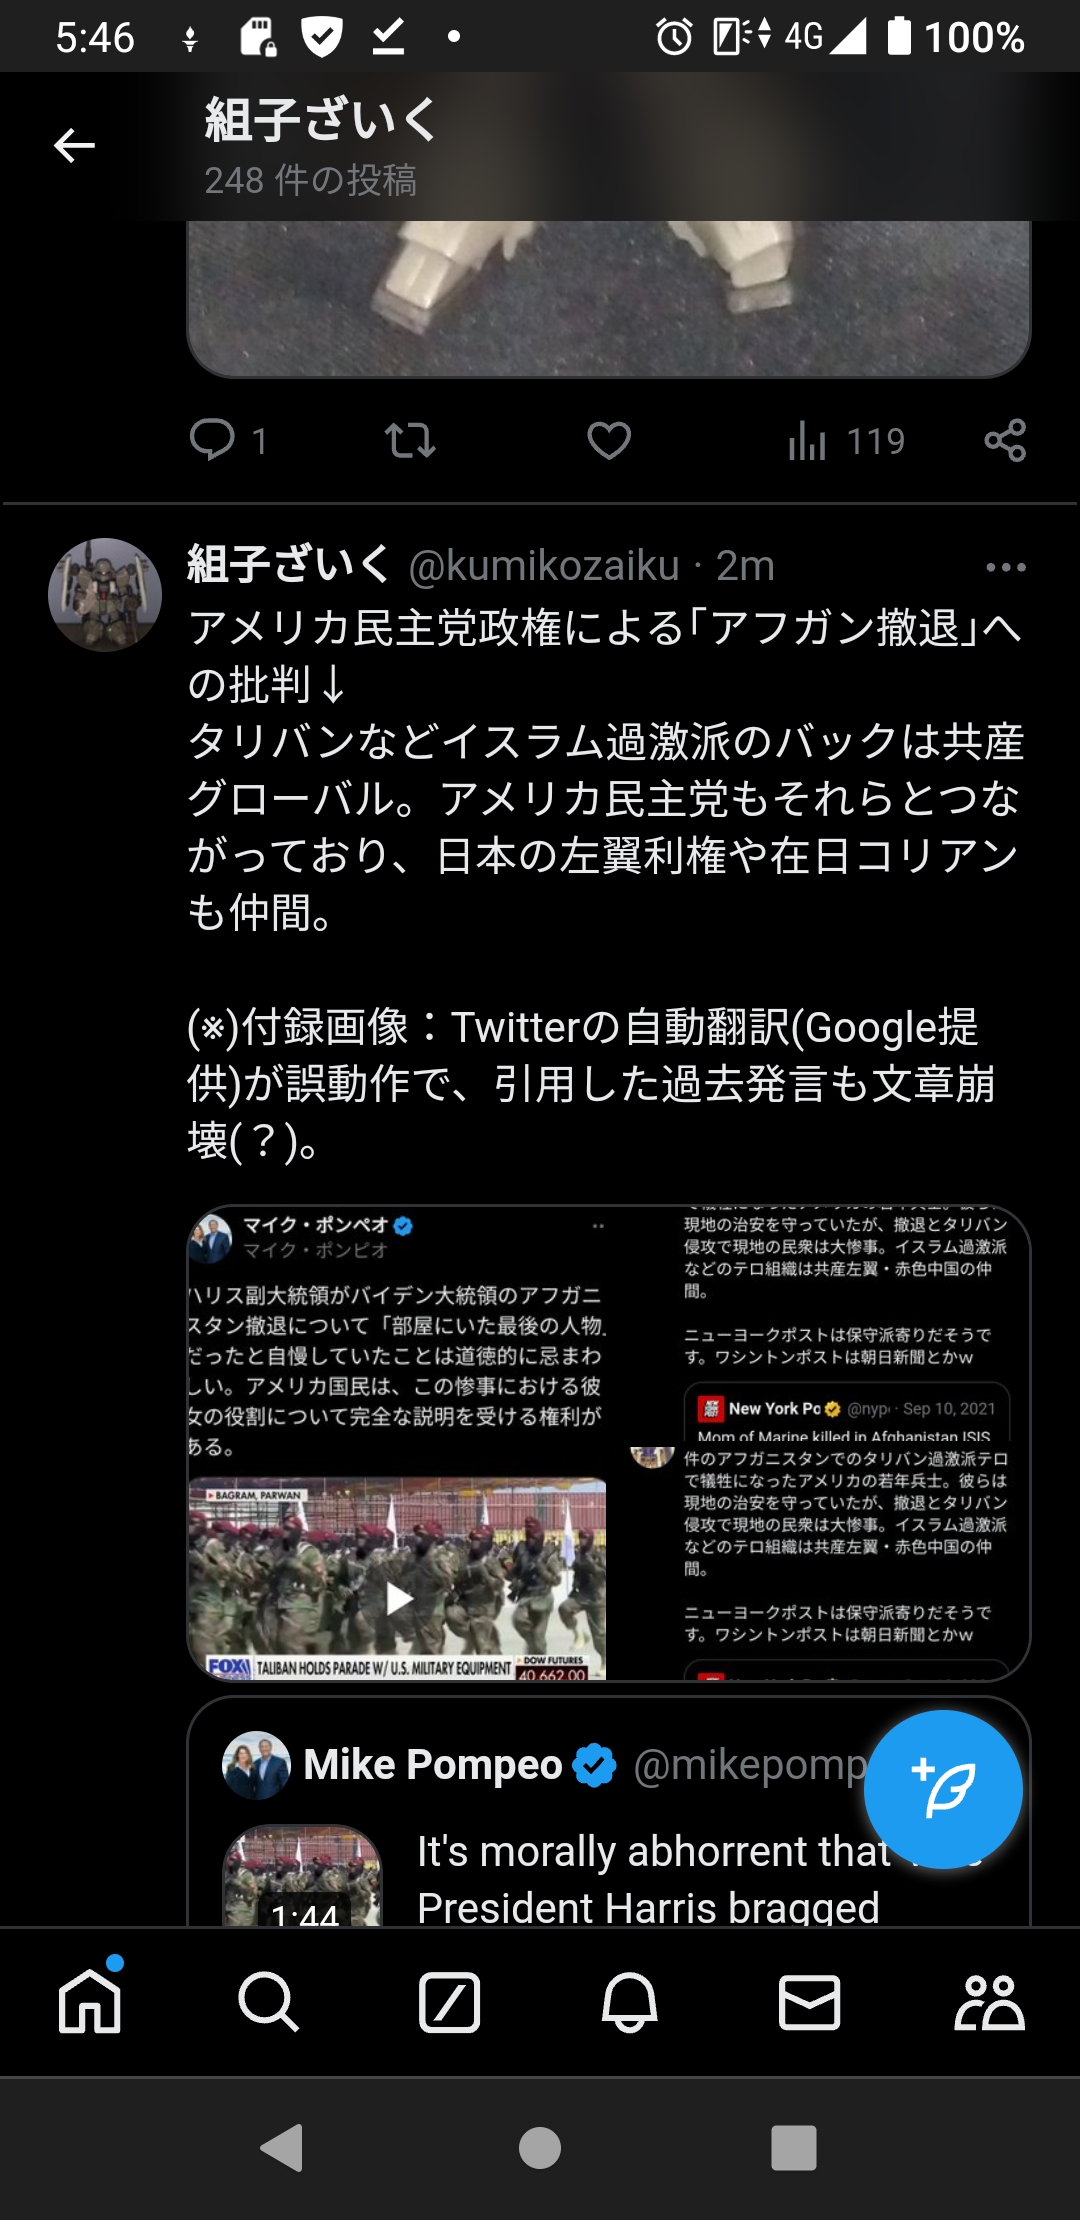
Task: Open the 組子ざいく profile avatar
Action: pyautogui.click(x=105, y=595)
